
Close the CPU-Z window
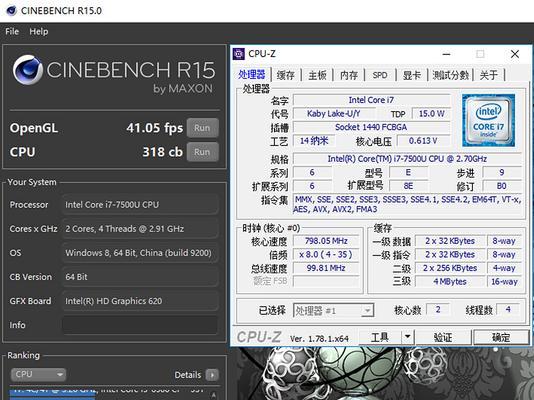515,54
